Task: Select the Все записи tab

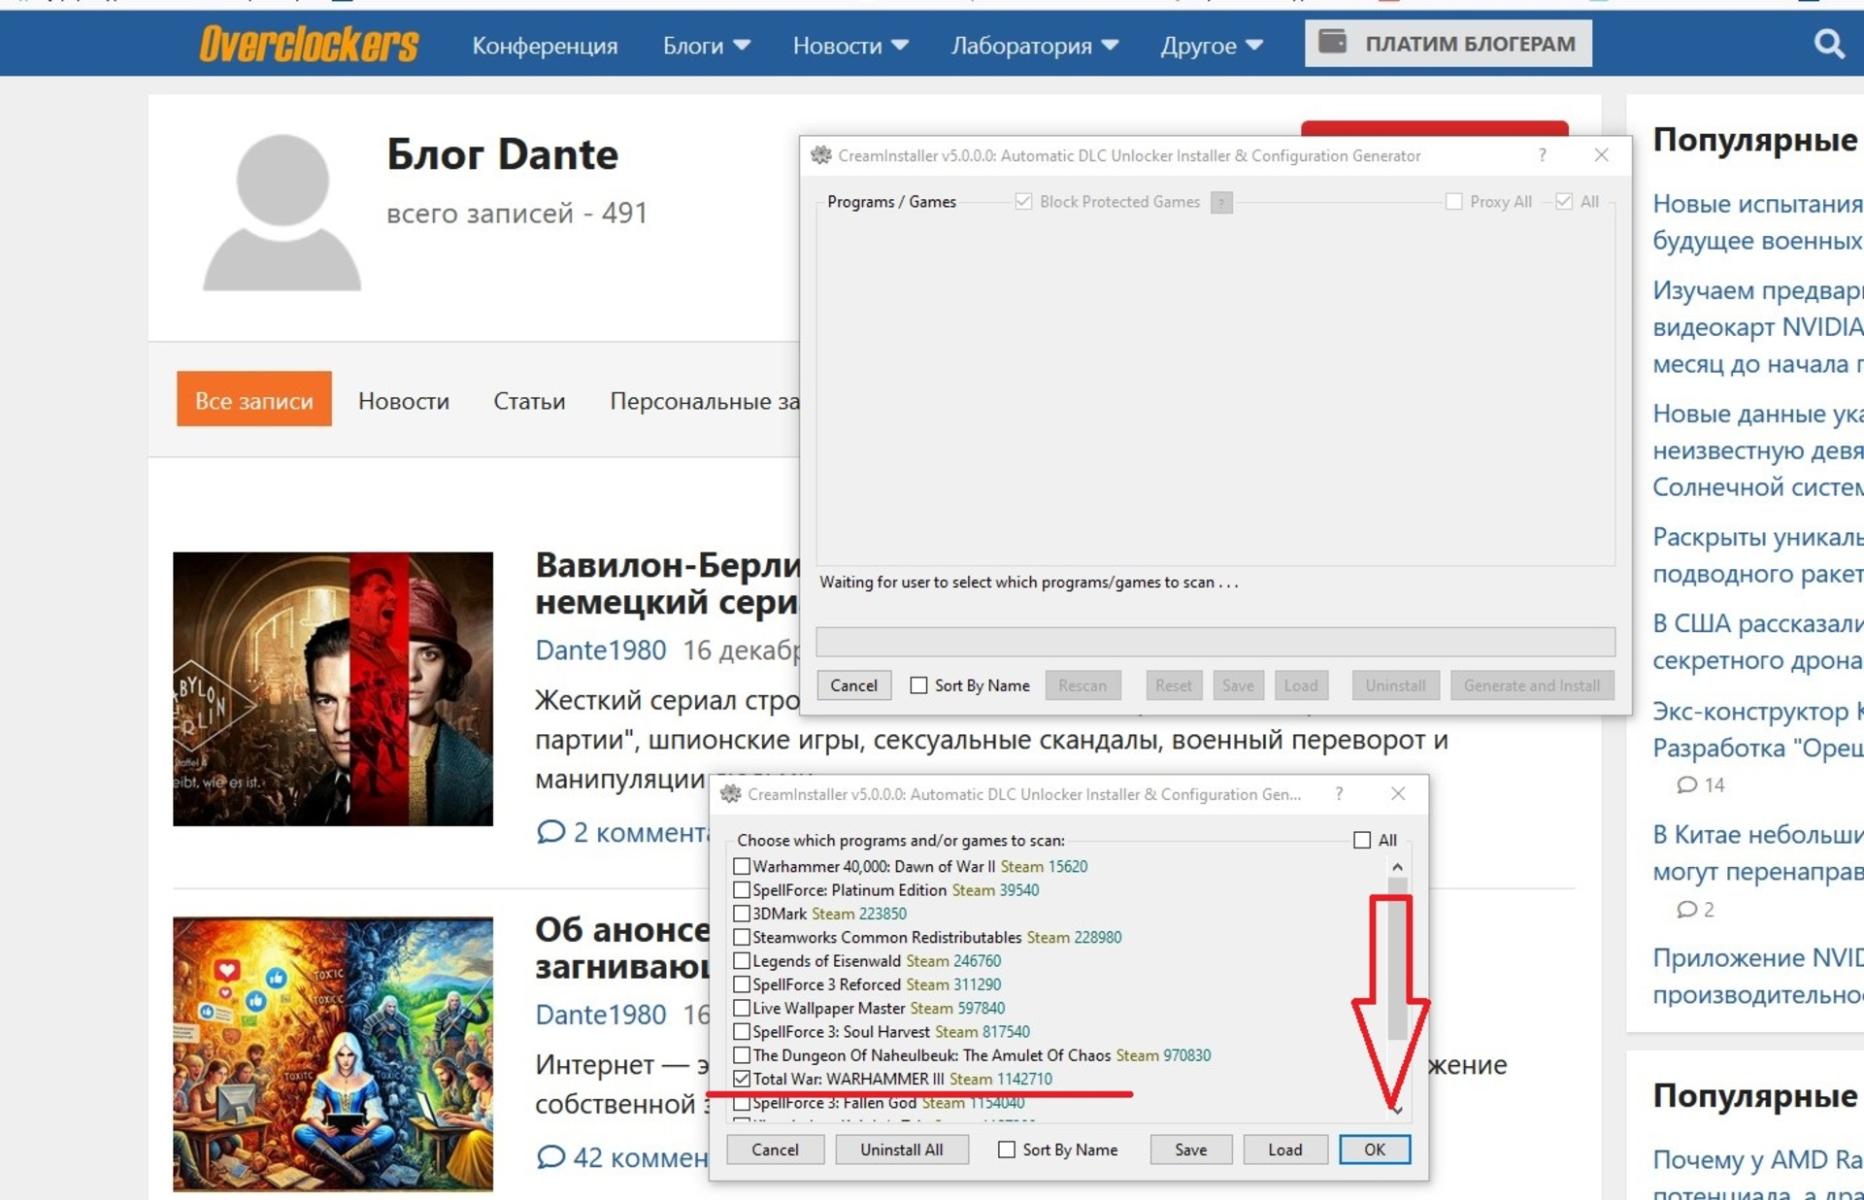Action: pos(254,400)
